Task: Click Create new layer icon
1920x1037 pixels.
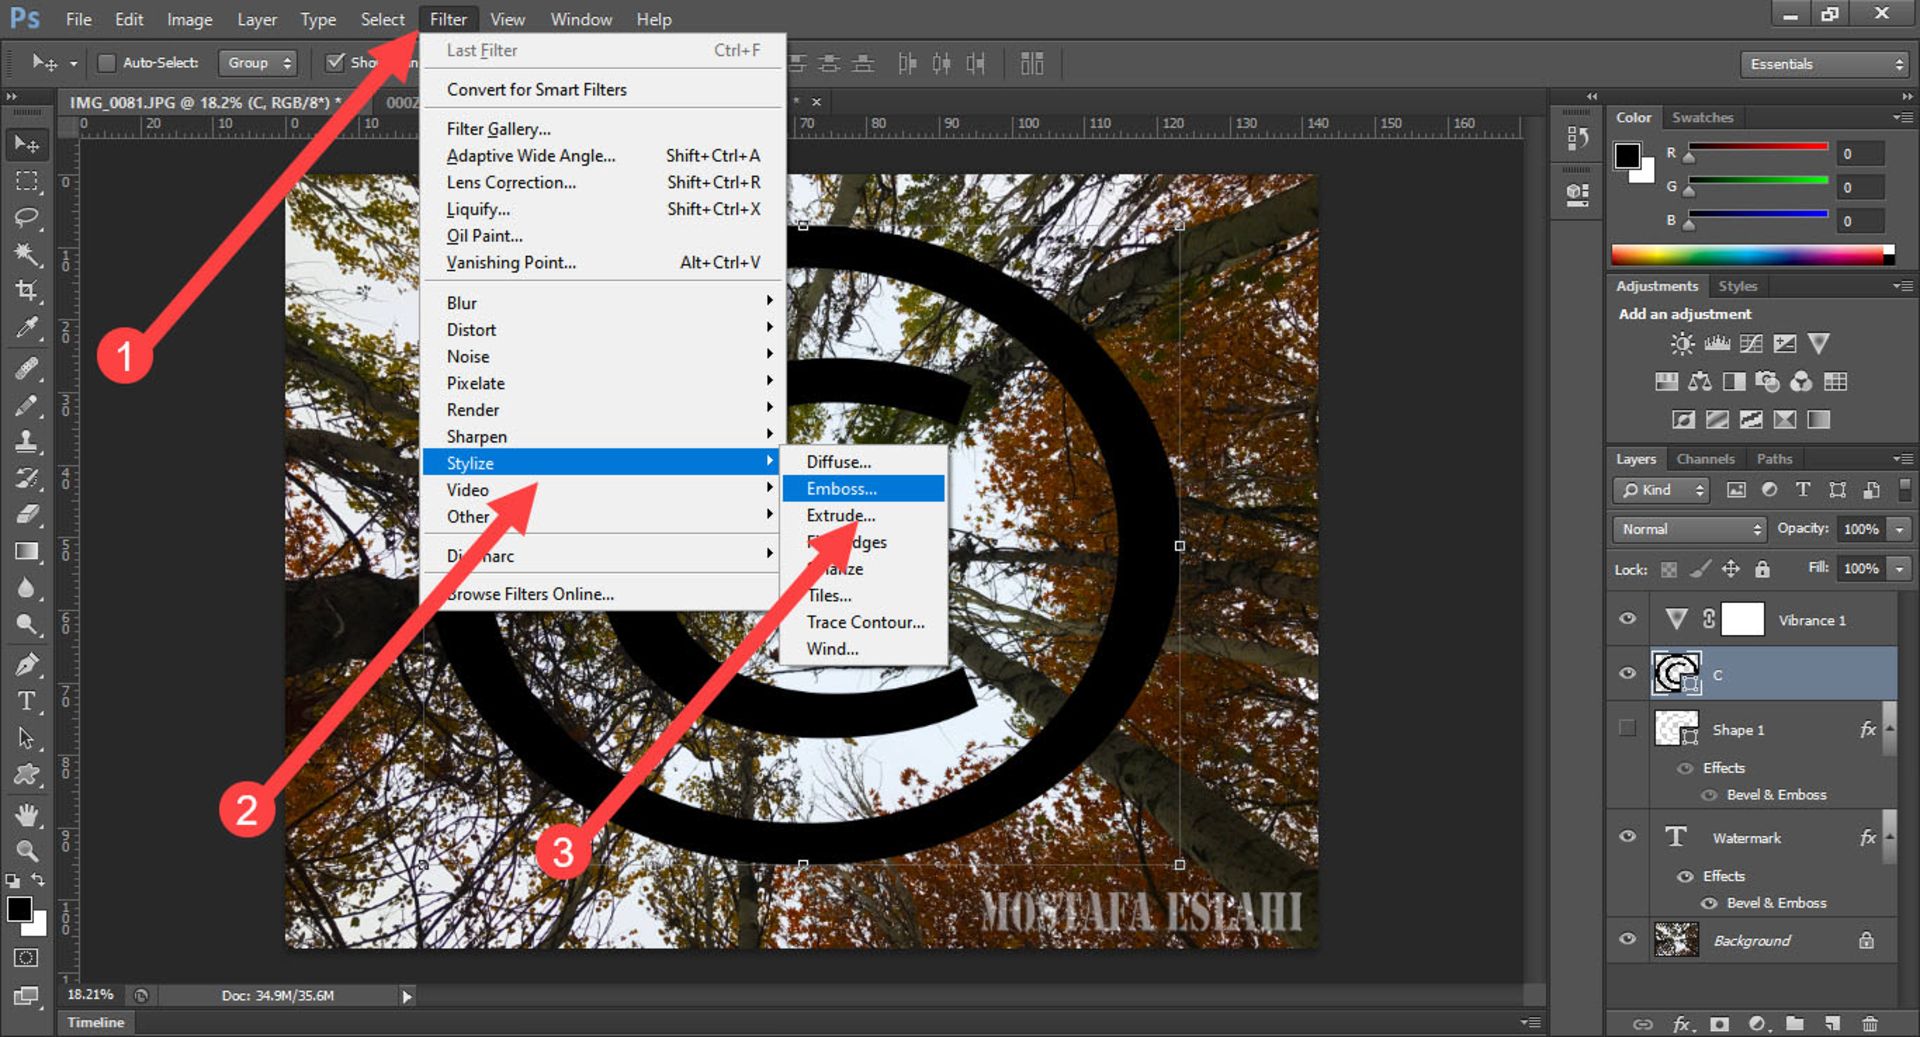Action: pyautogui.click(x=1832, y=1024)
